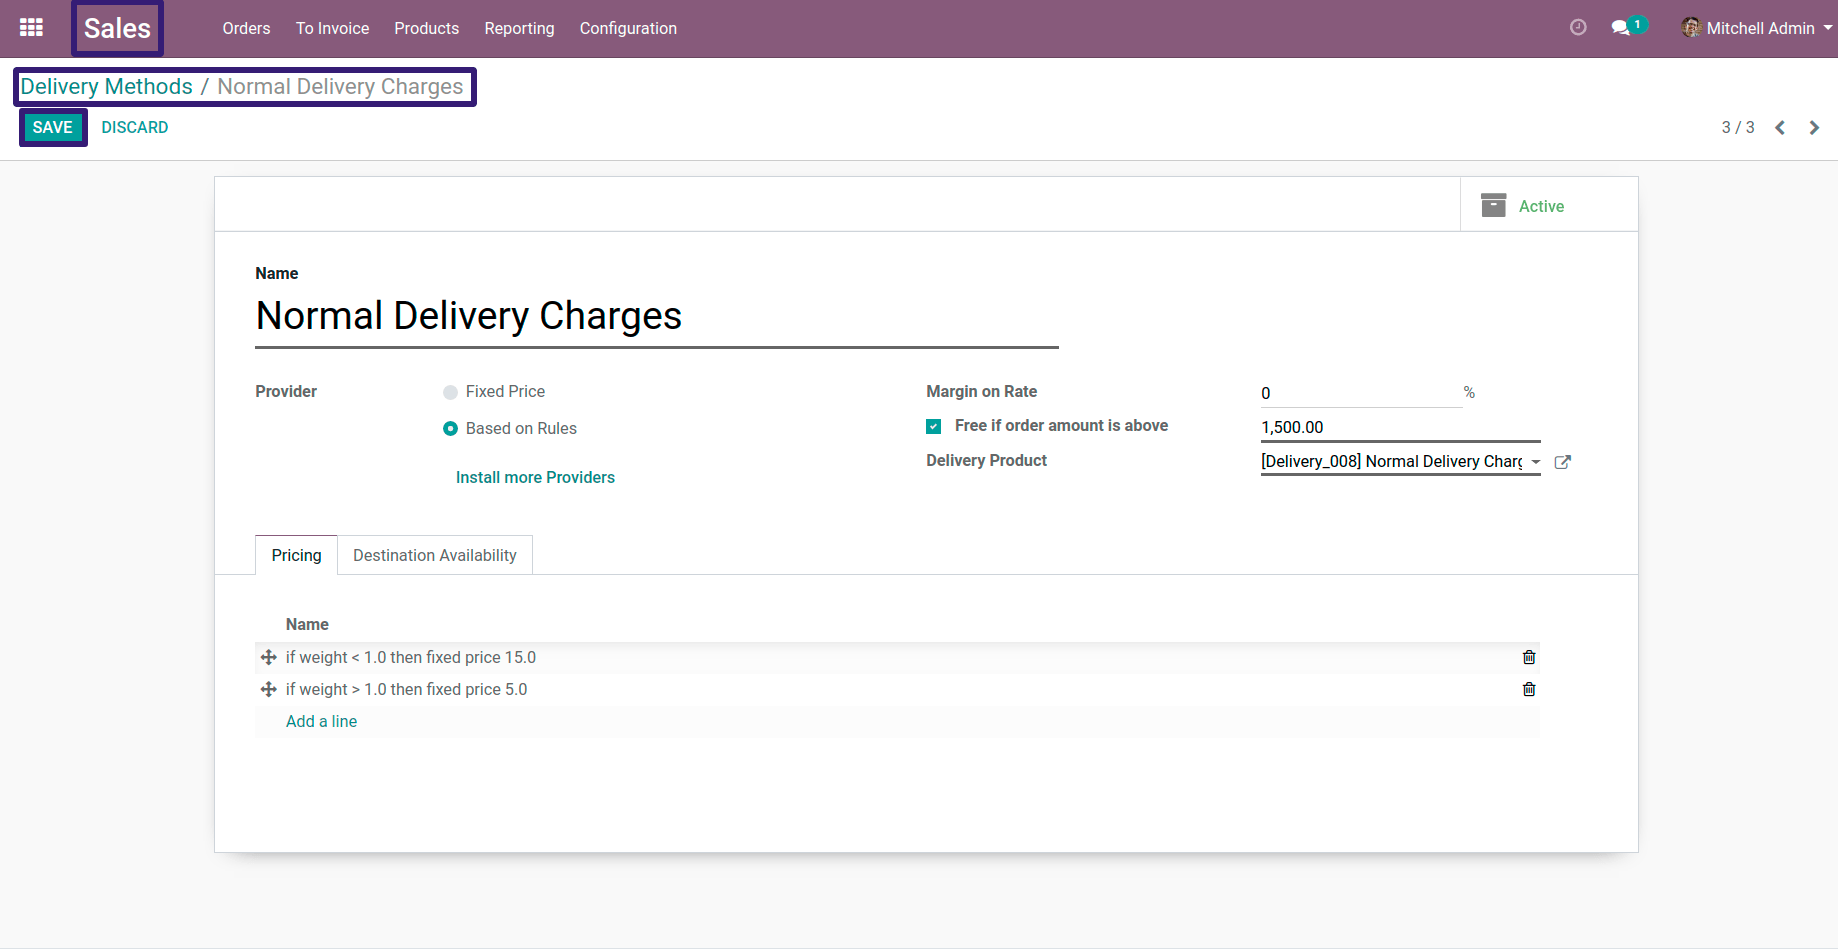Click the Margin on Rate input

coord(1360,393)
